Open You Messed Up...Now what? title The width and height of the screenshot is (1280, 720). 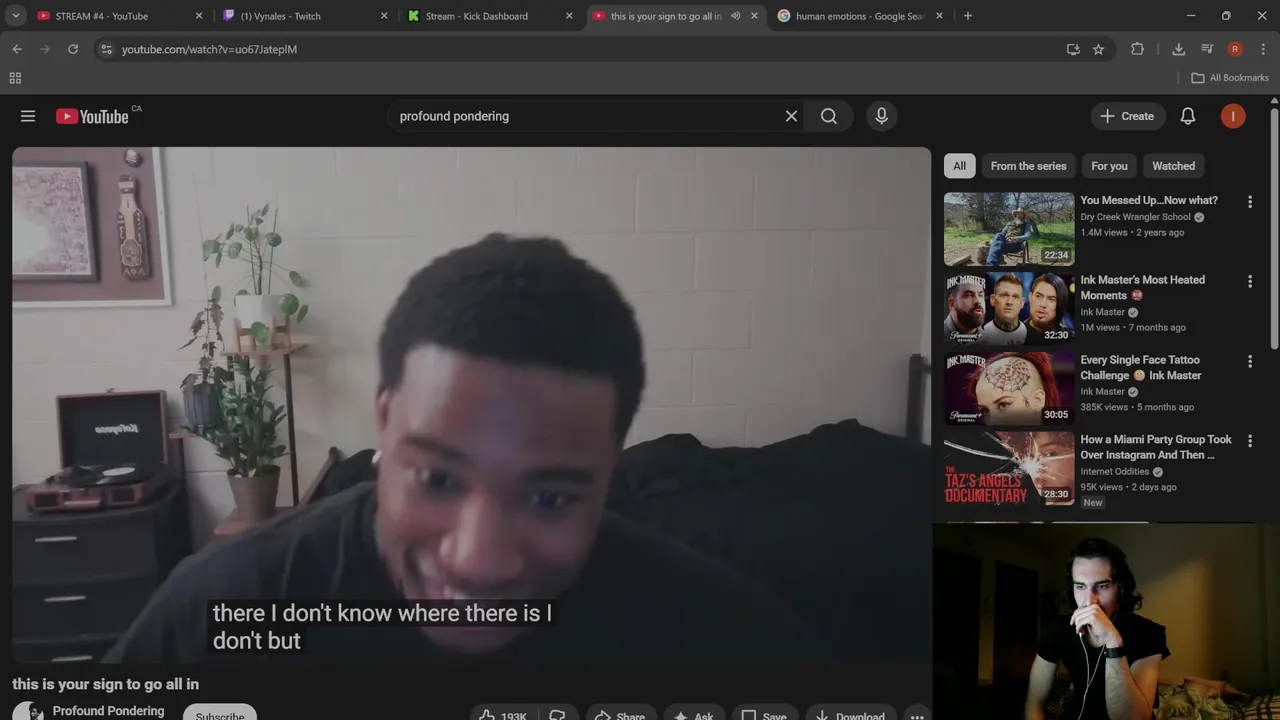pyautogui.click(x=1149, y=200)
